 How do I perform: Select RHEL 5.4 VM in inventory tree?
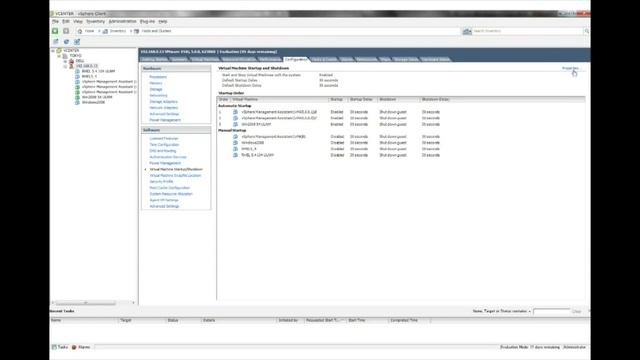tap(98, 71)
